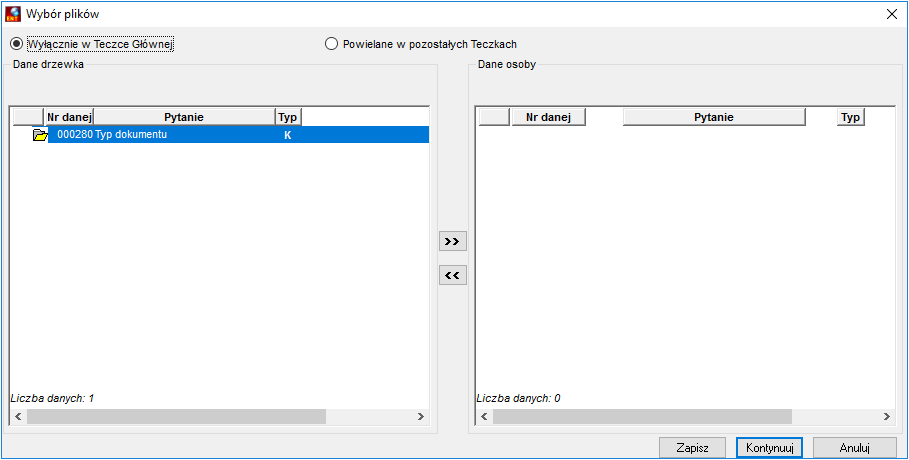
Task: Select the 000280 Typ dokumentu row
Action: [x=238, y=135]
